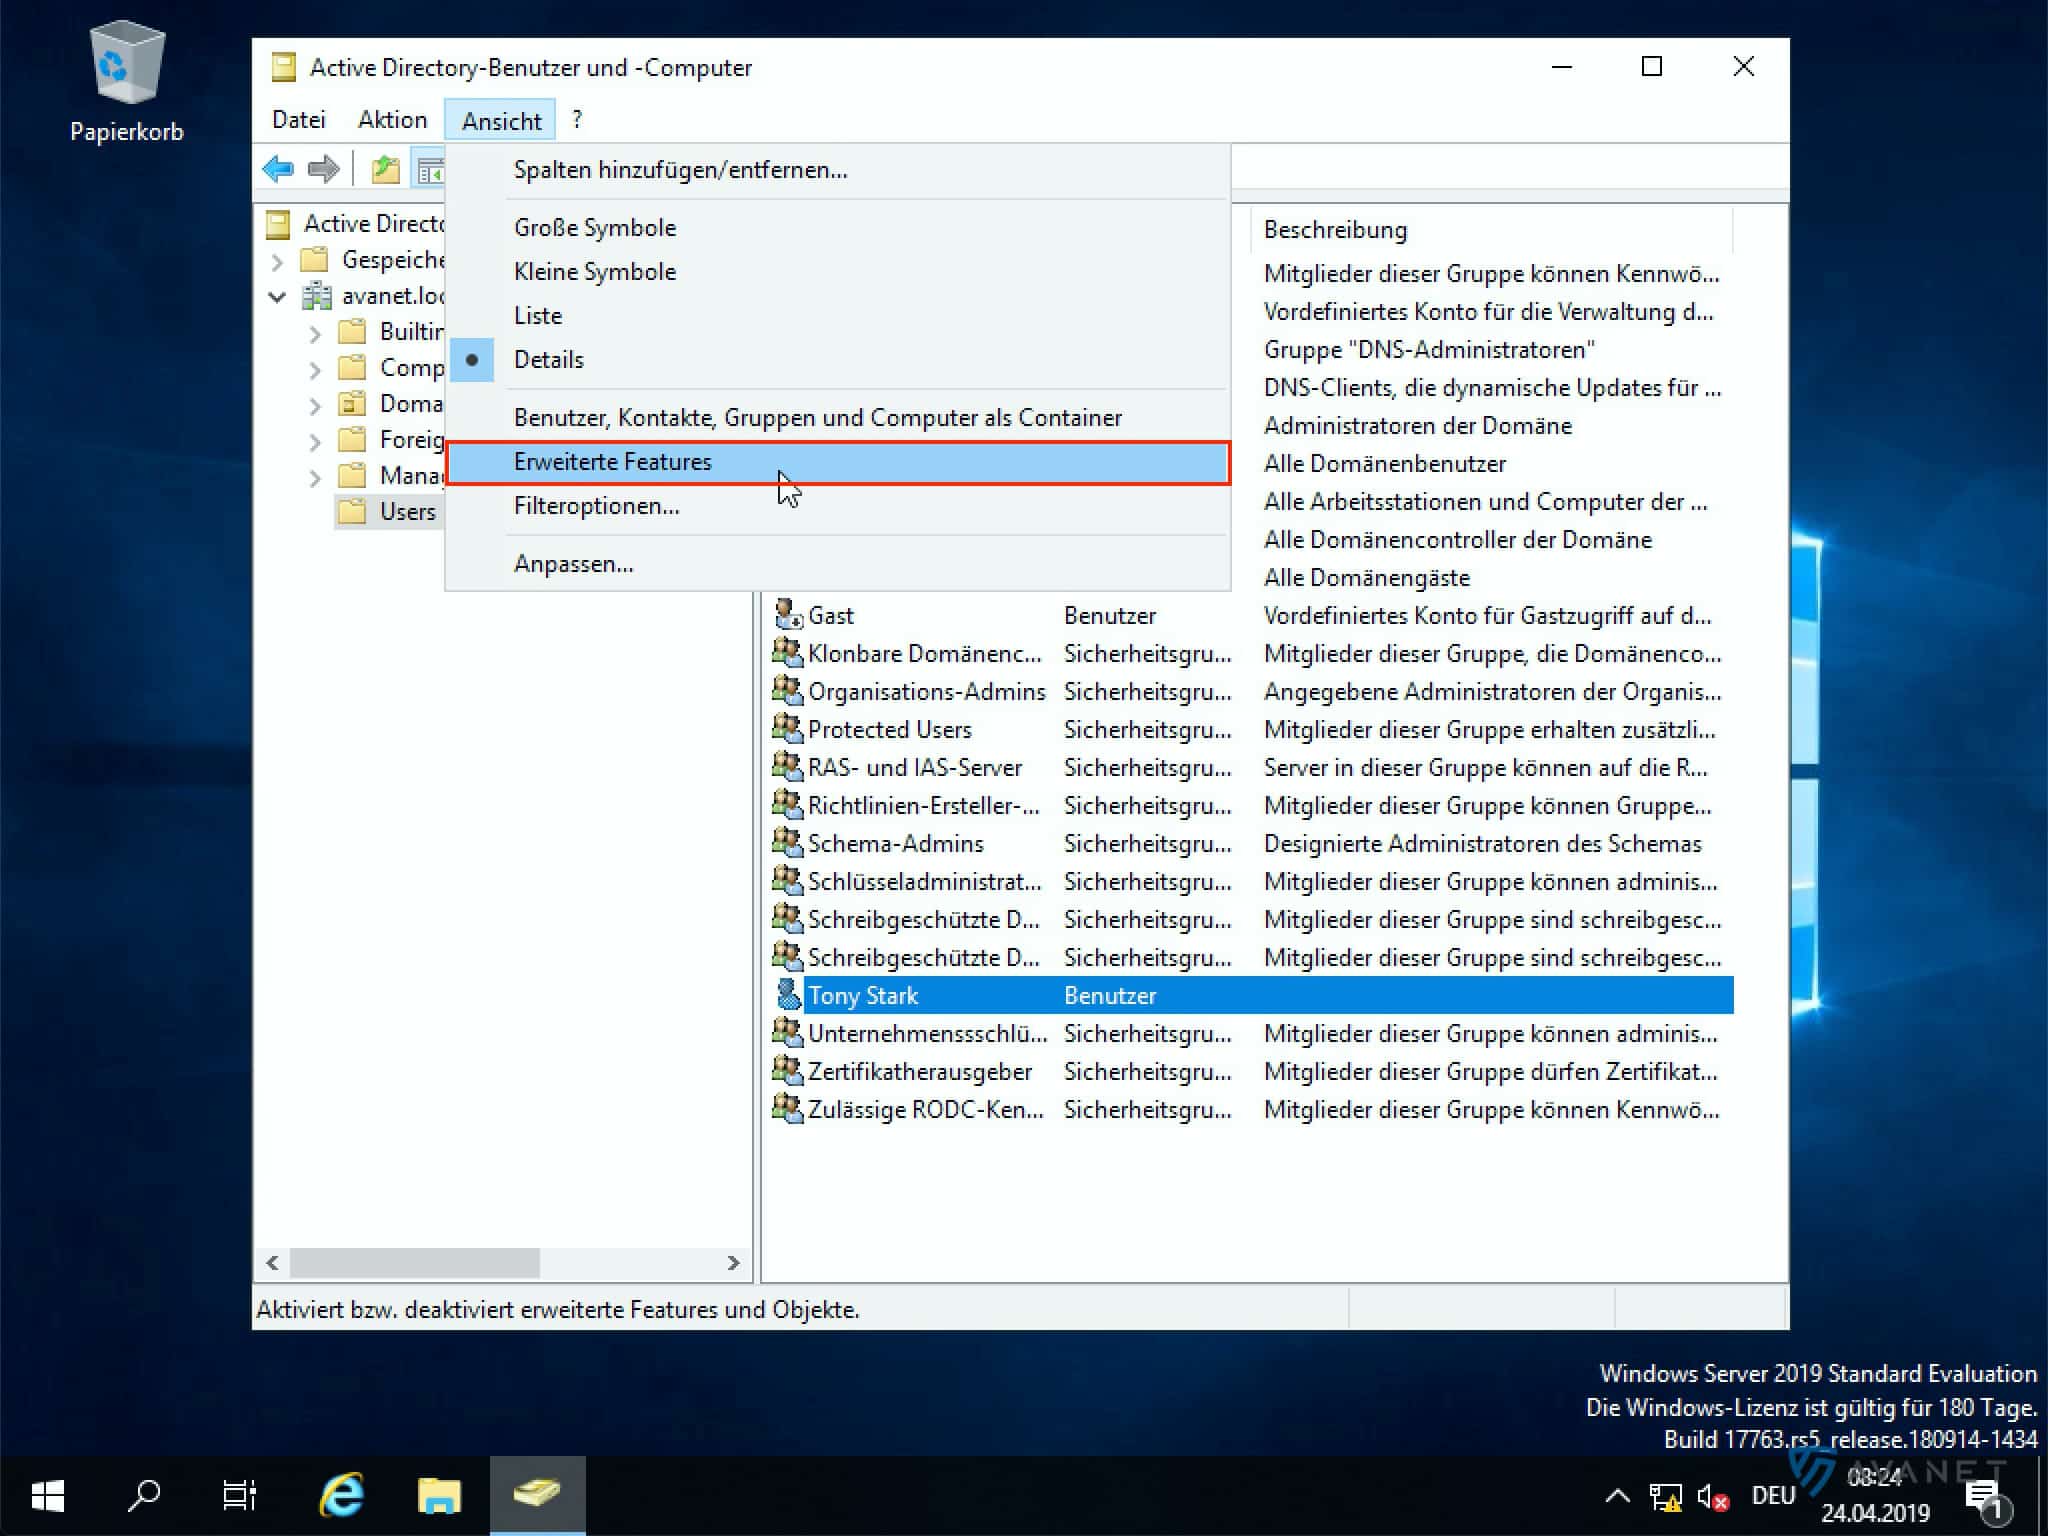The width and height of the screenshot is (2048, 1536).
Task: Show hidden icons in the system tray
Action: (x=1617, y=1495)
